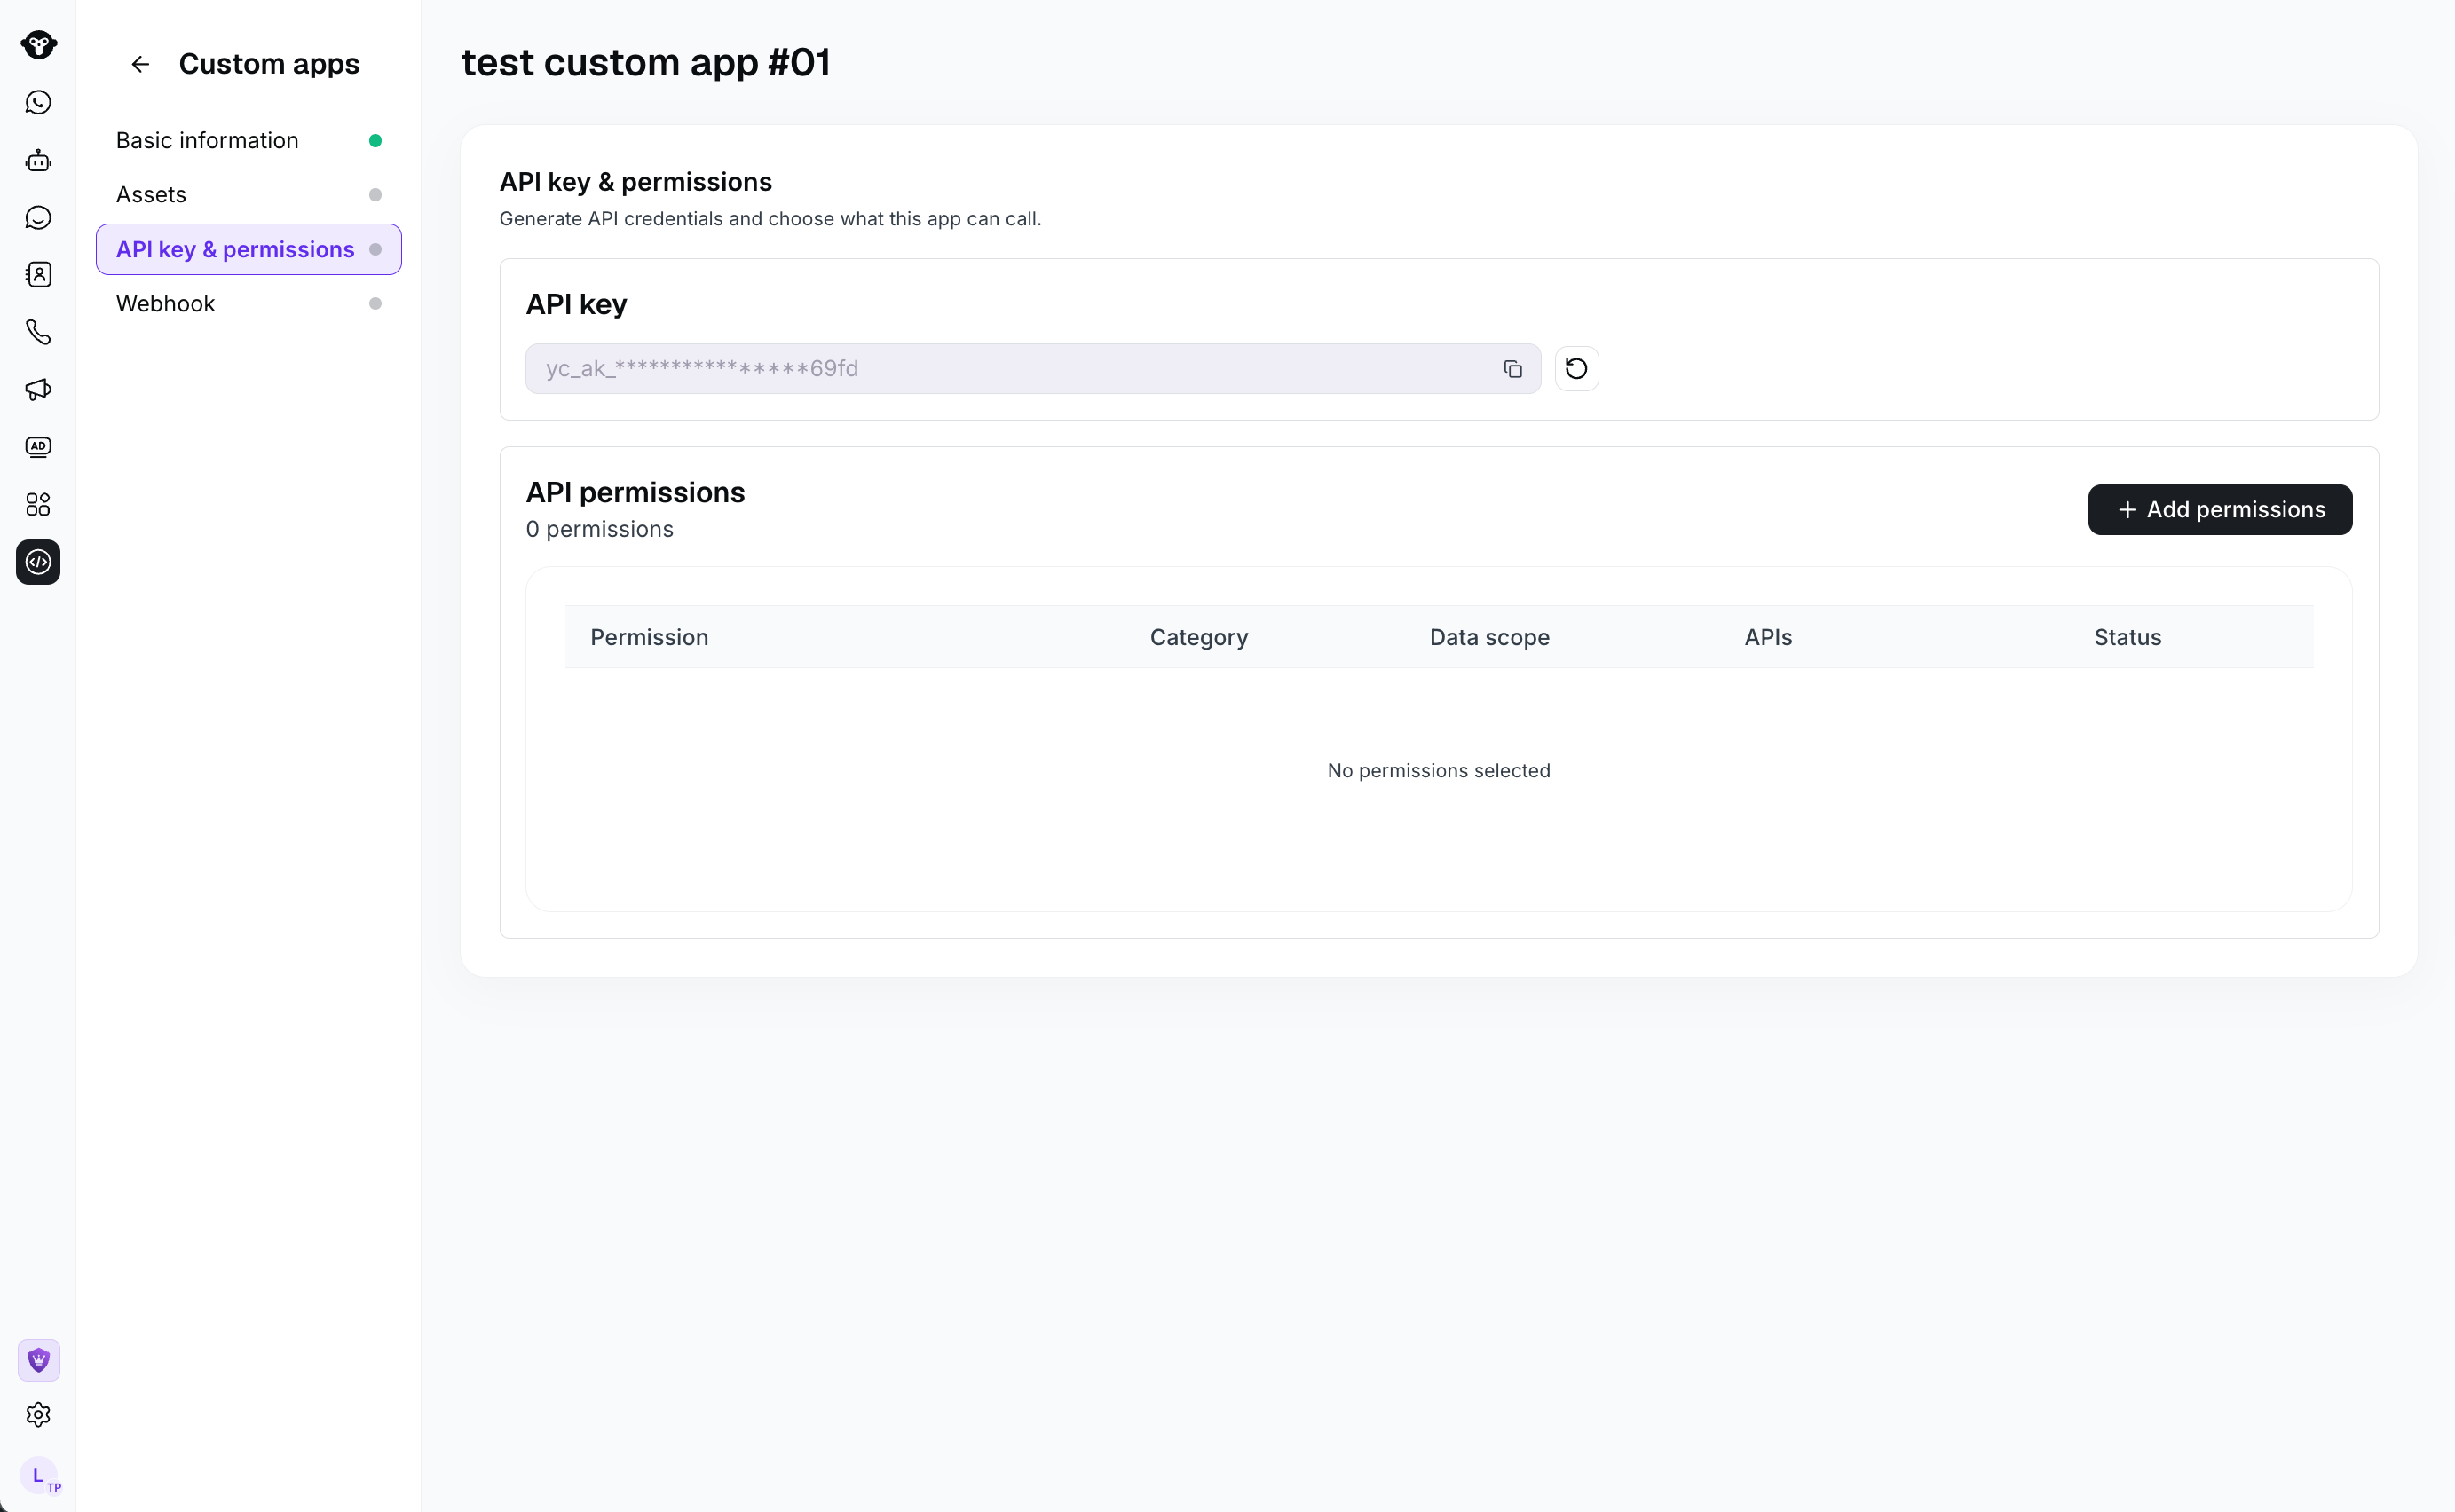This screenshot has height=1512, width=2455.
Task: Open the phone calls icon
Action: coord(38,332)
